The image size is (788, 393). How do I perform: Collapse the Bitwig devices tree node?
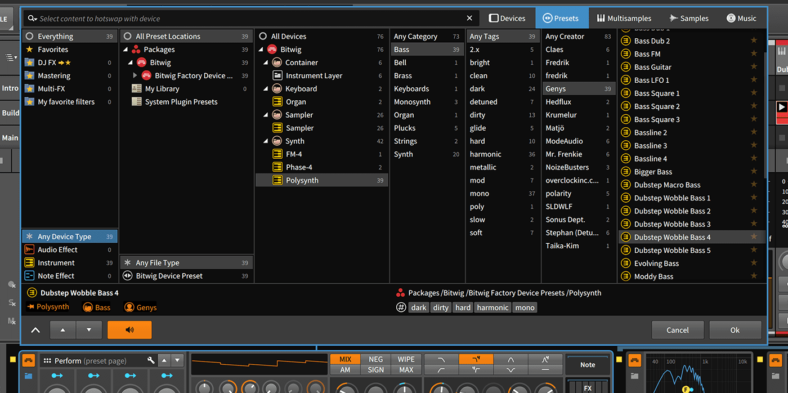pos(260,49)
